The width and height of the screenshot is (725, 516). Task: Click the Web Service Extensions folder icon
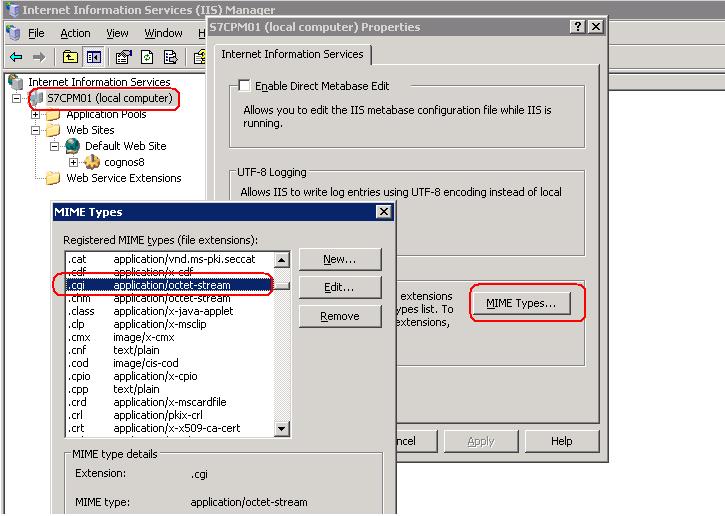pyautogui.click(x=53, y=178)
